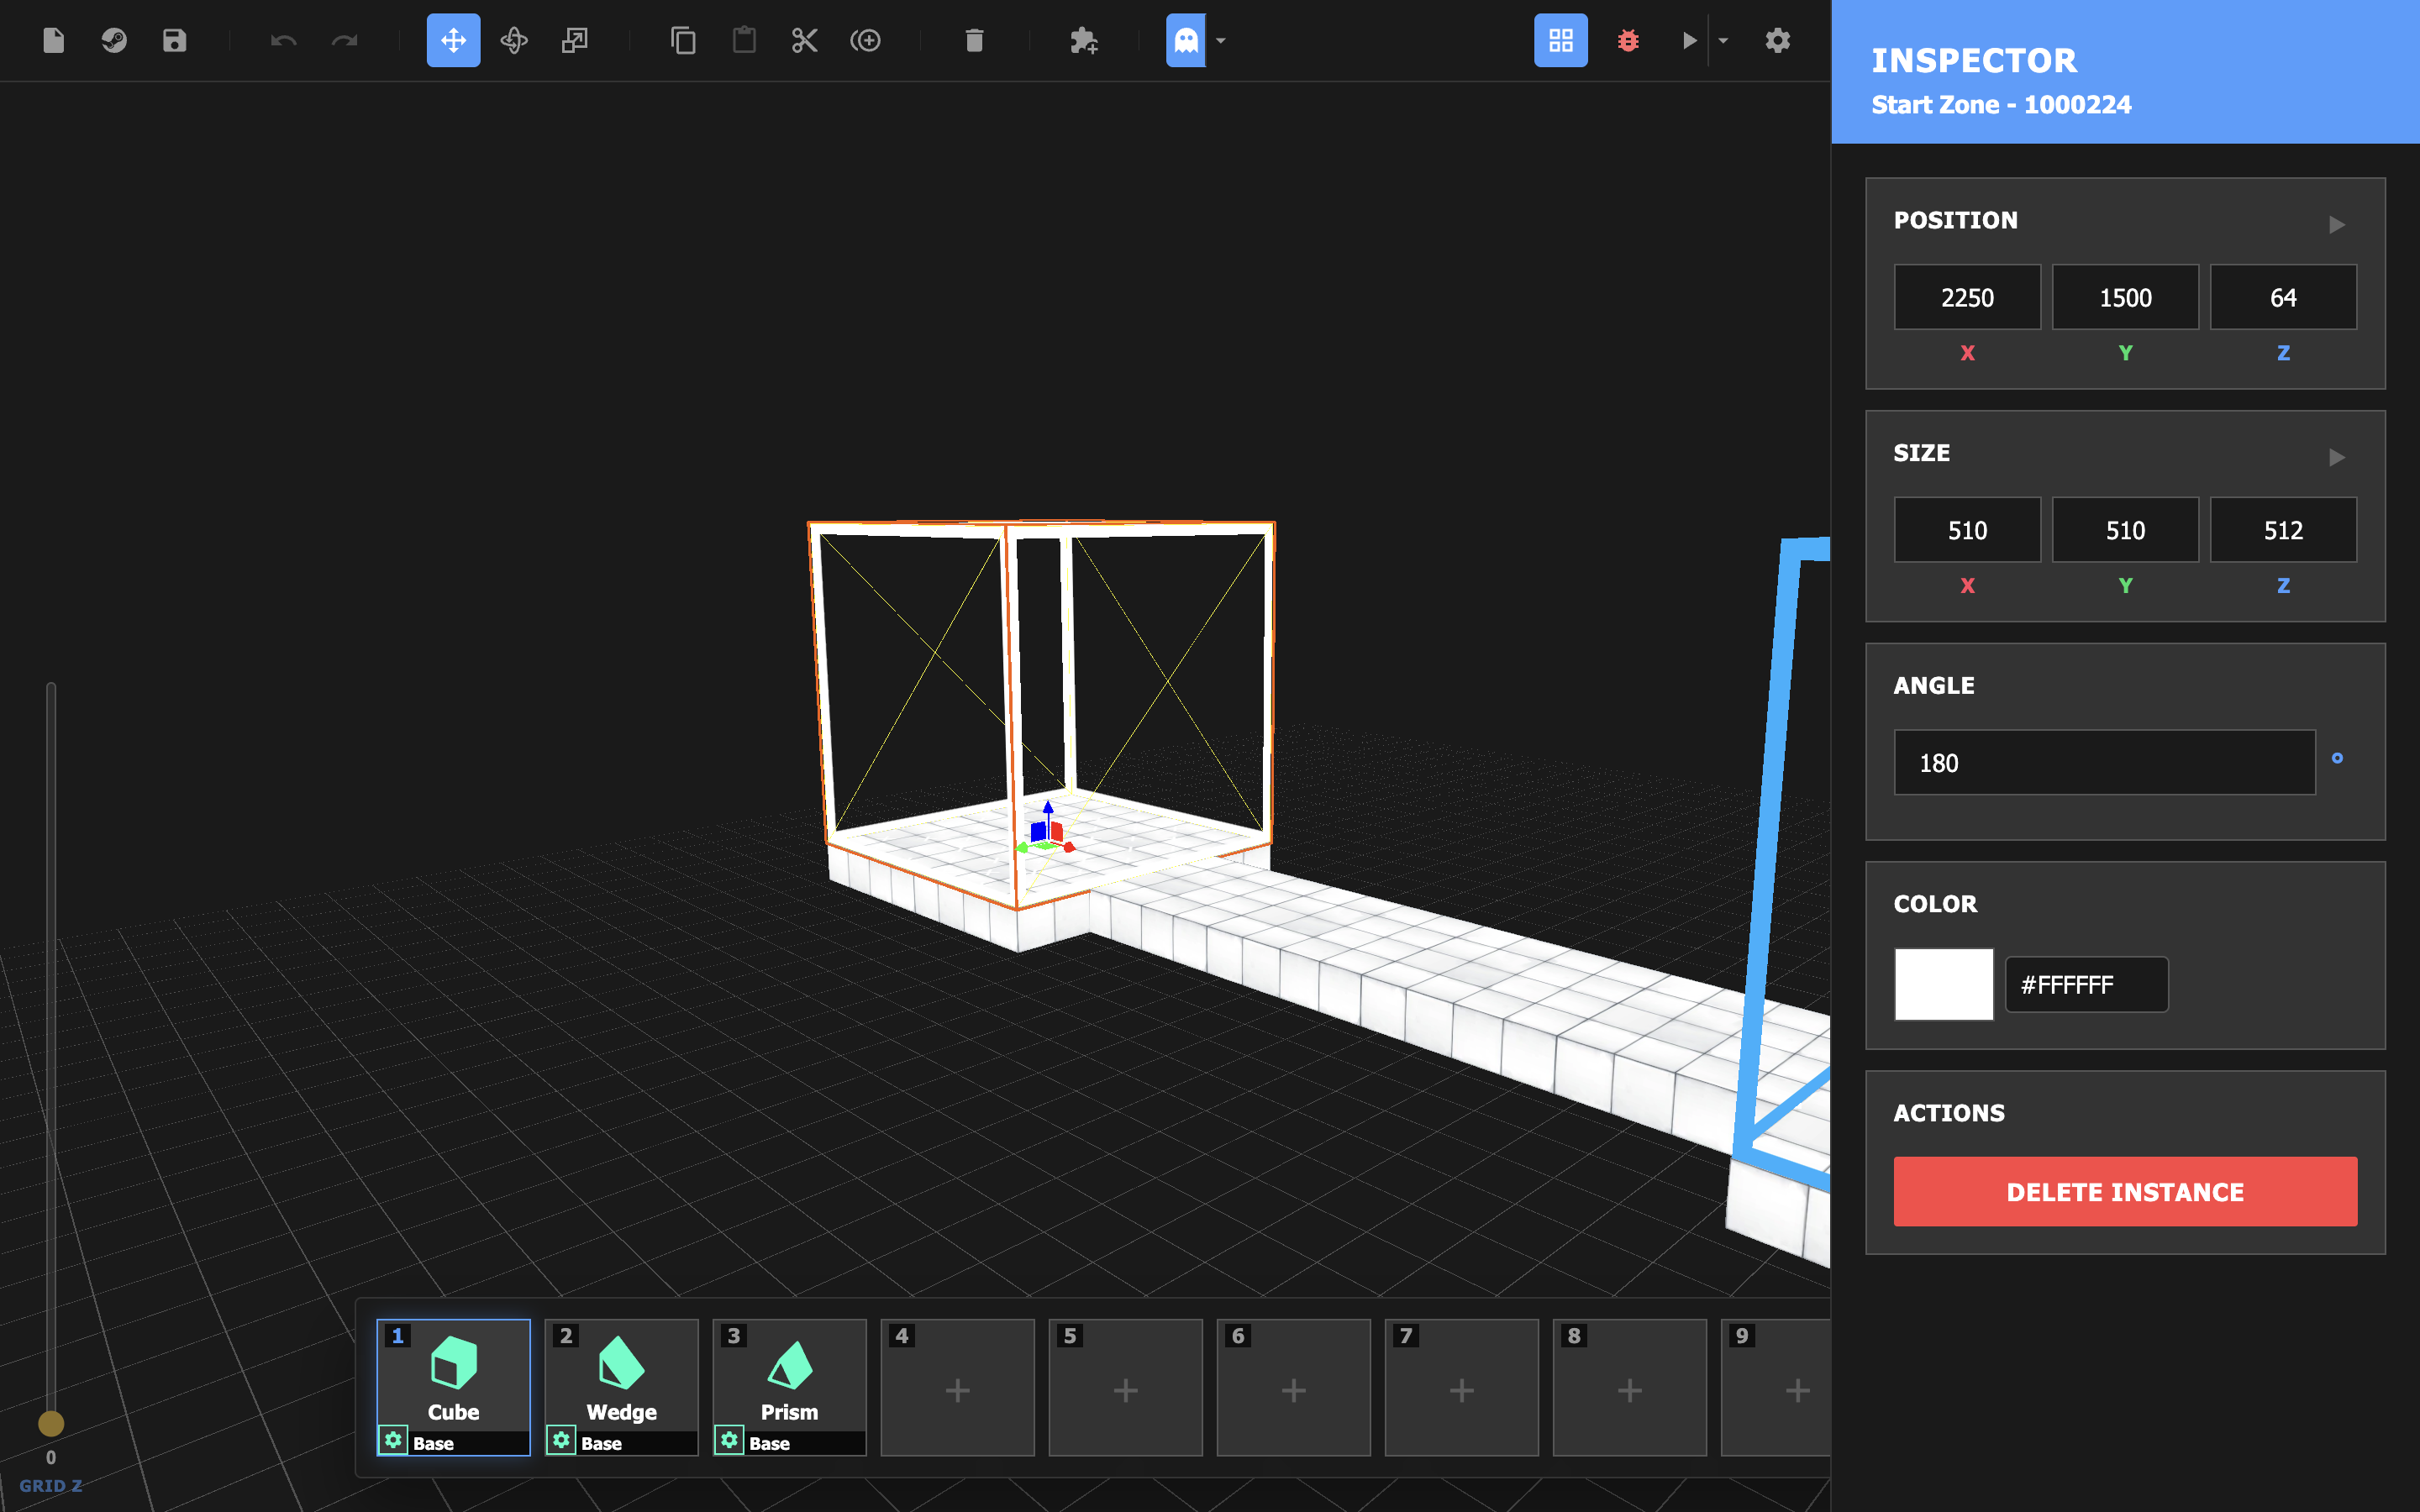2420x1512 pixels.
Task: Paste from clipboard icon
Action: [x=744, y=40]
